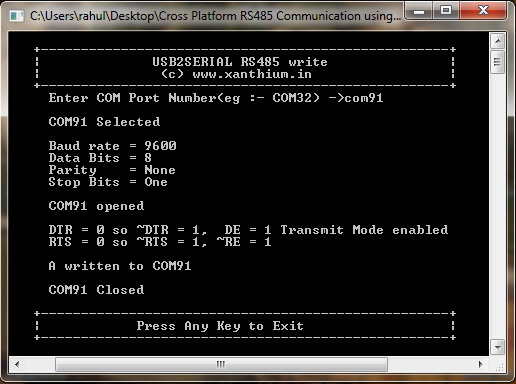The width and height of the screenshot is (516, 384).
Task: Click the horizontal scrollbar left arrow
Action: (17, 364)
